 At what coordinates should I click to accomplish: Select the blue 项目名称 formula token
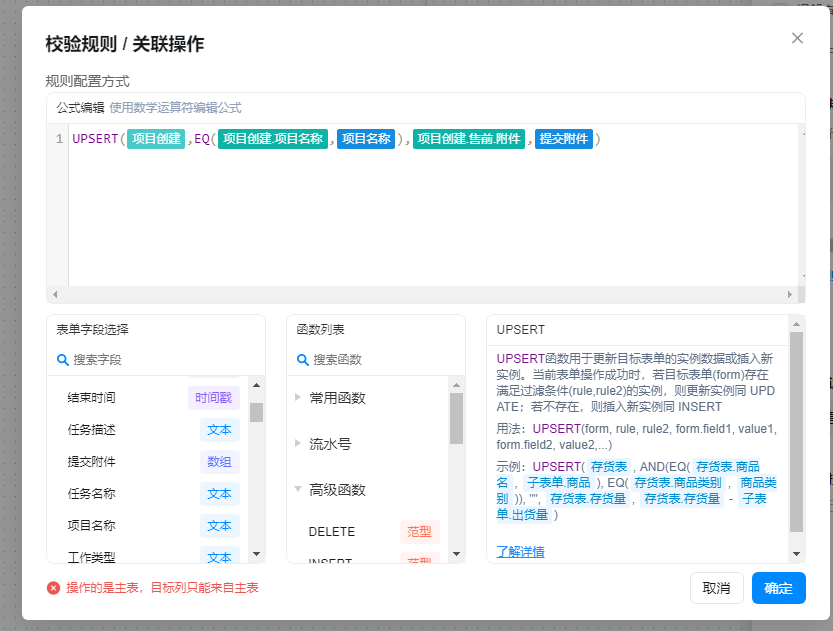click(366, 139)
